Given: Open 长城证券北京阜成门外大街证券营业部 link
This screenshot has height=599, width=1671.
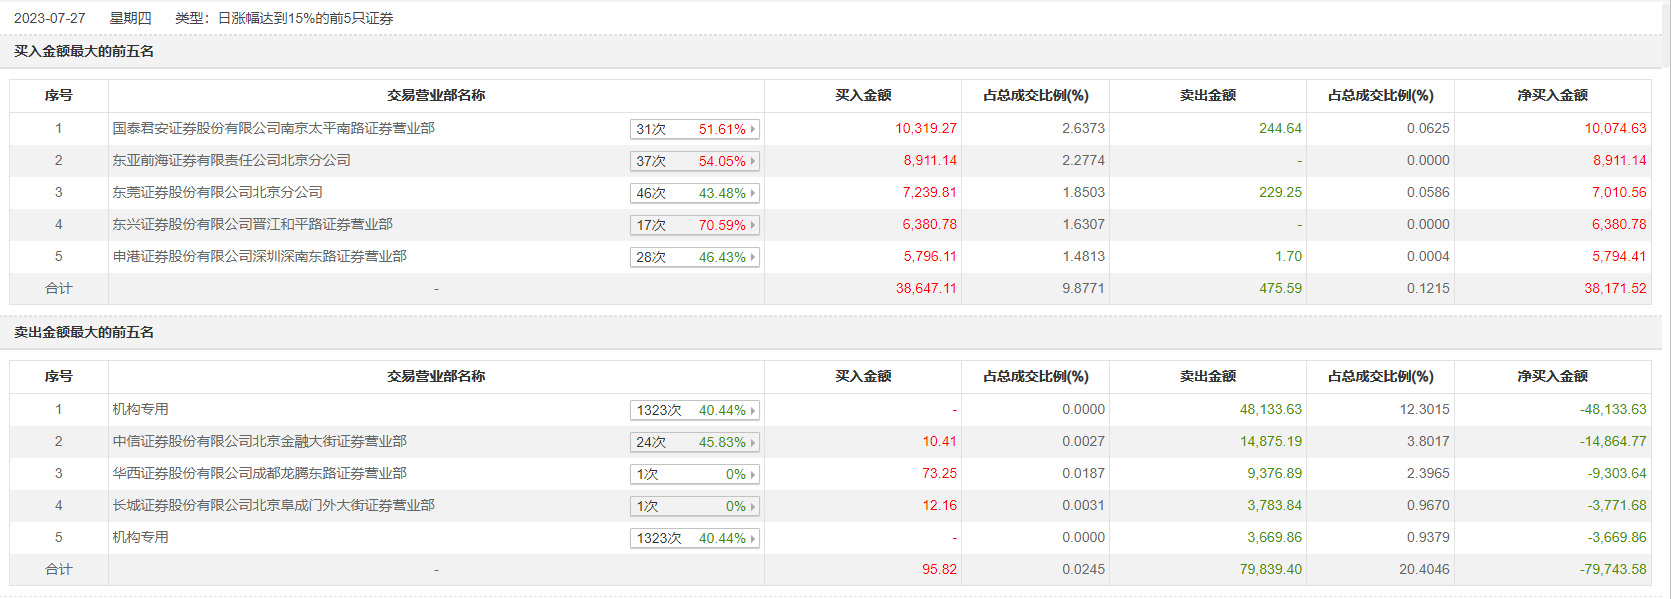Looking at the screenshot, I should point(273,505).
